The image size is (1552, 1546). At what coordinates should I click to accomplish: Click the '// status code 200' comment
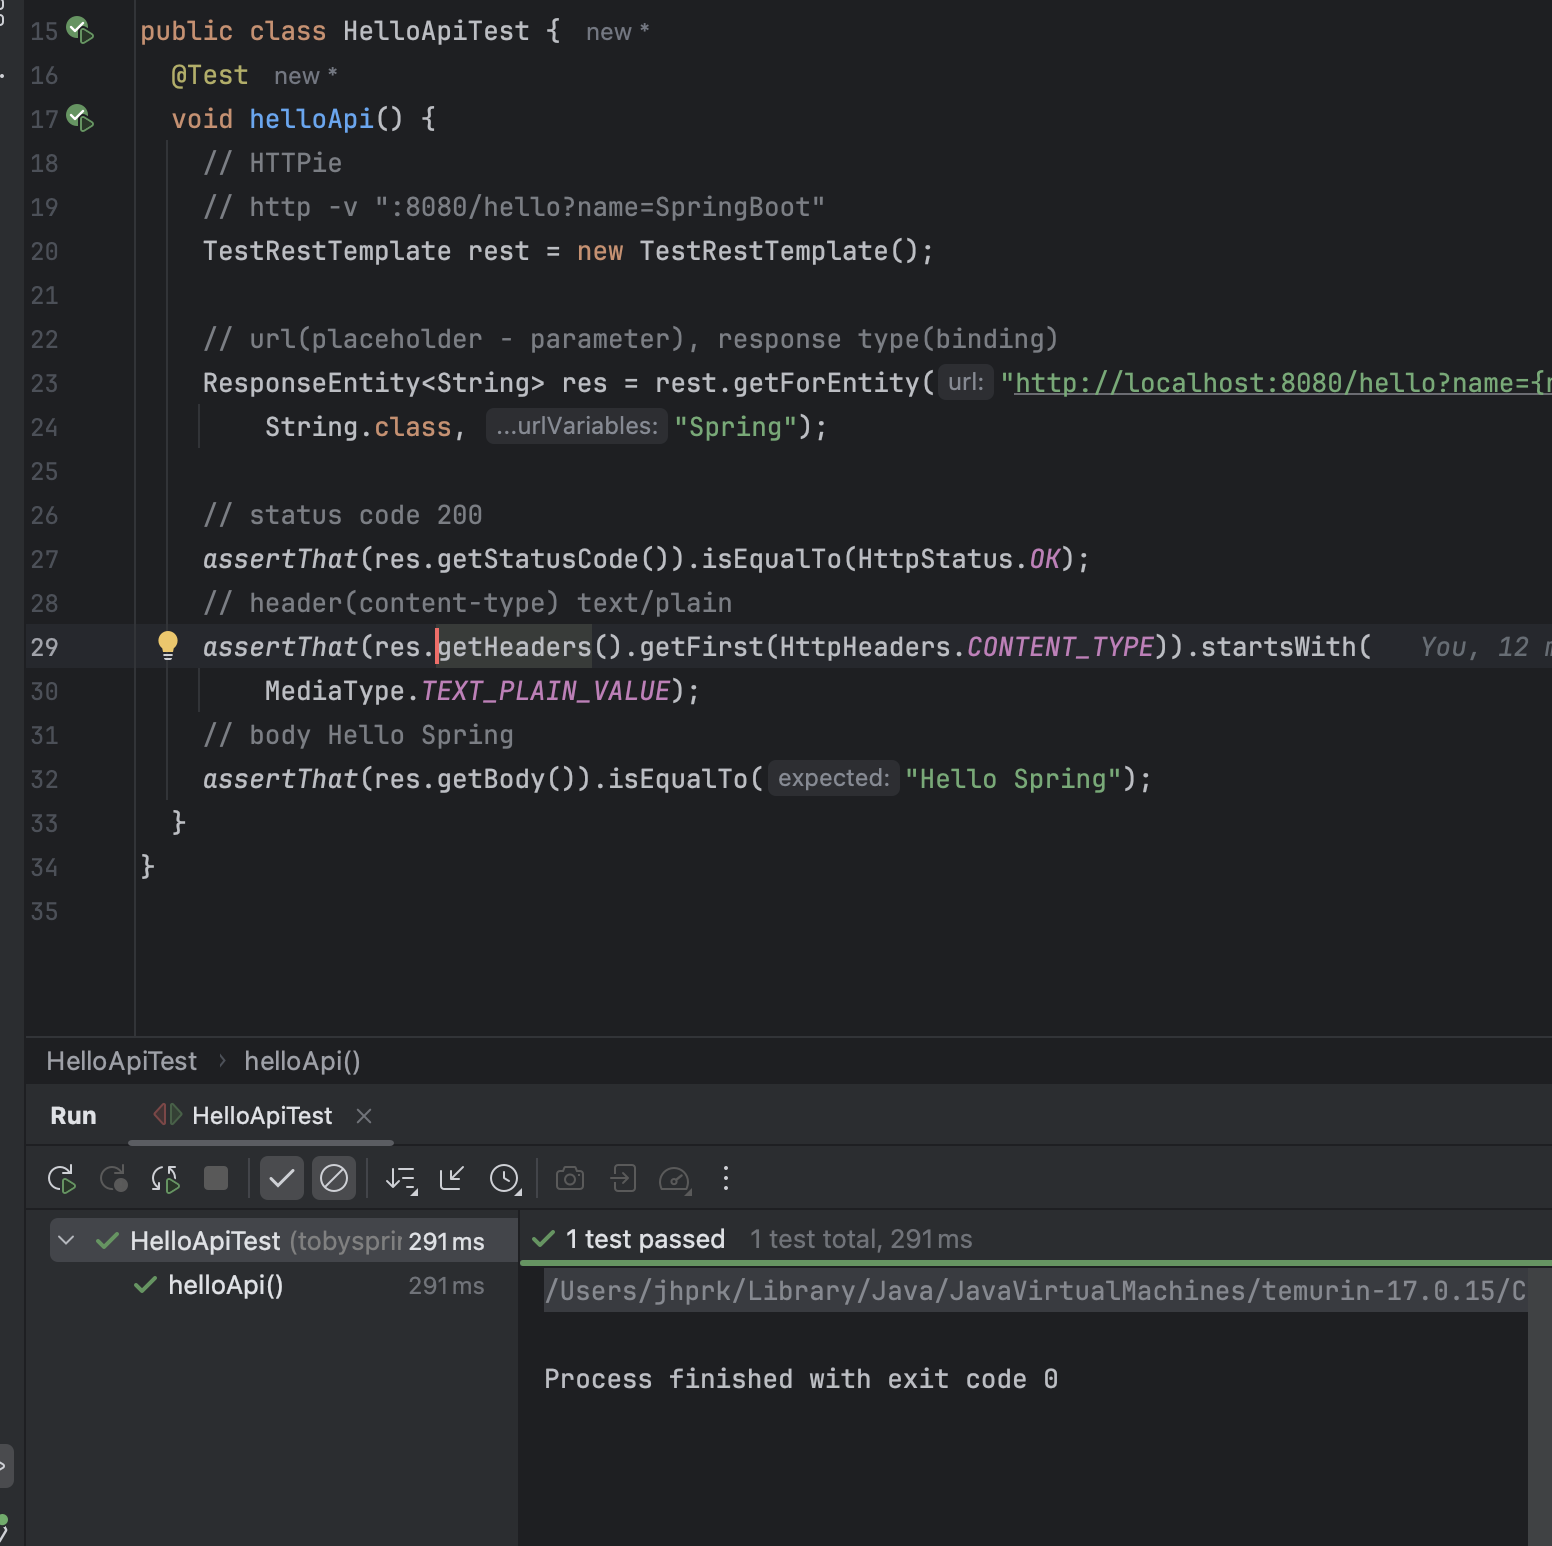point(343,515)
